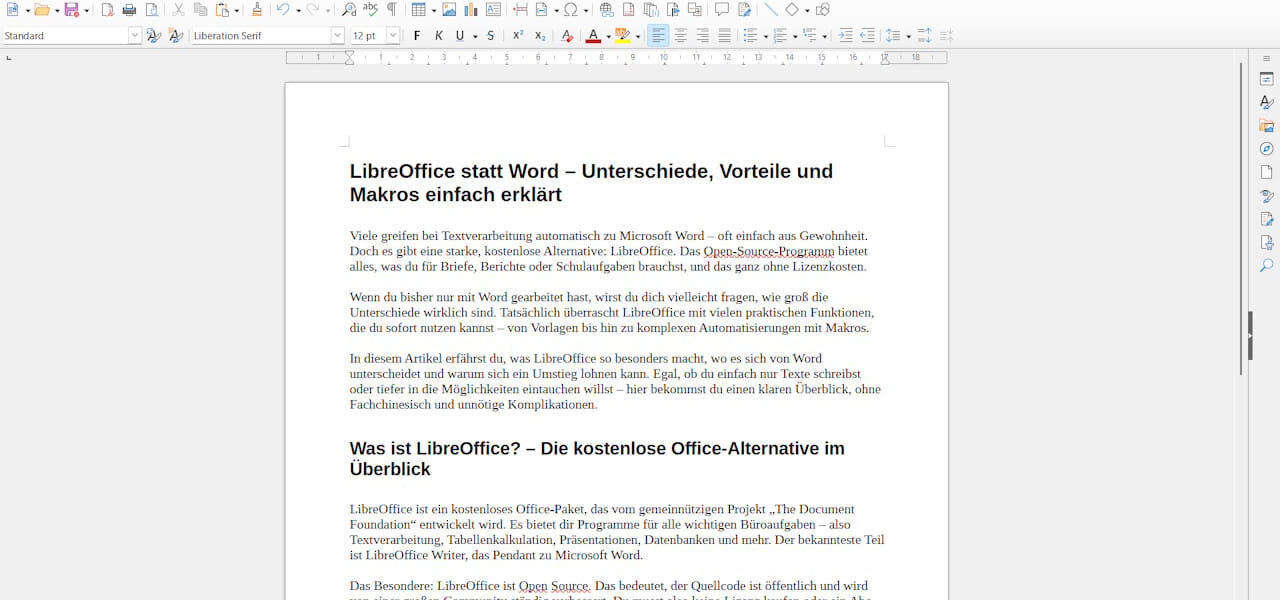Expand the Liberation Serif font name dropdown
Image resolution: width=1280 pixels, height=600 pixels.
(x=337, y=36)
